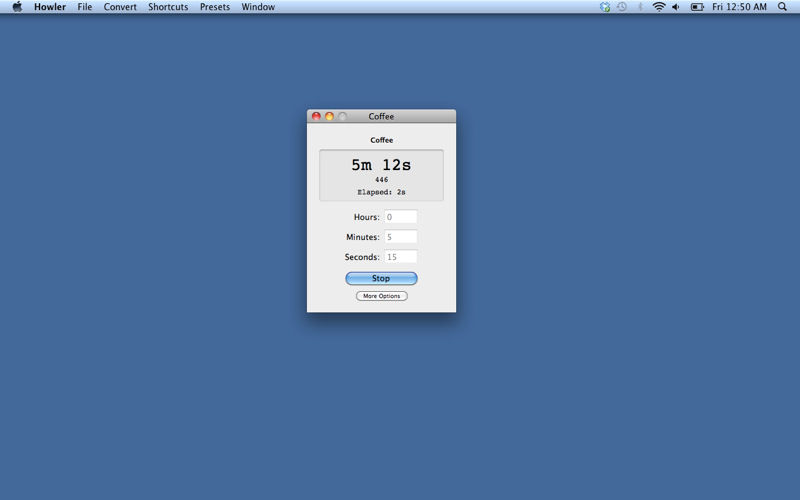
Task: Close the Coffee window with red button
Action: (316, 116)
